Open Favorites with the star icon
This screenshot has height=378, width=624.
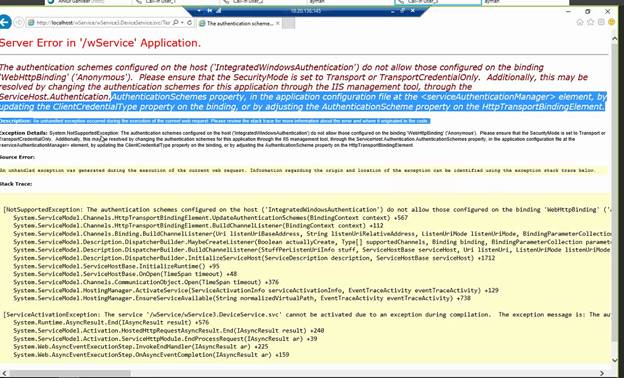click(591, 22)
